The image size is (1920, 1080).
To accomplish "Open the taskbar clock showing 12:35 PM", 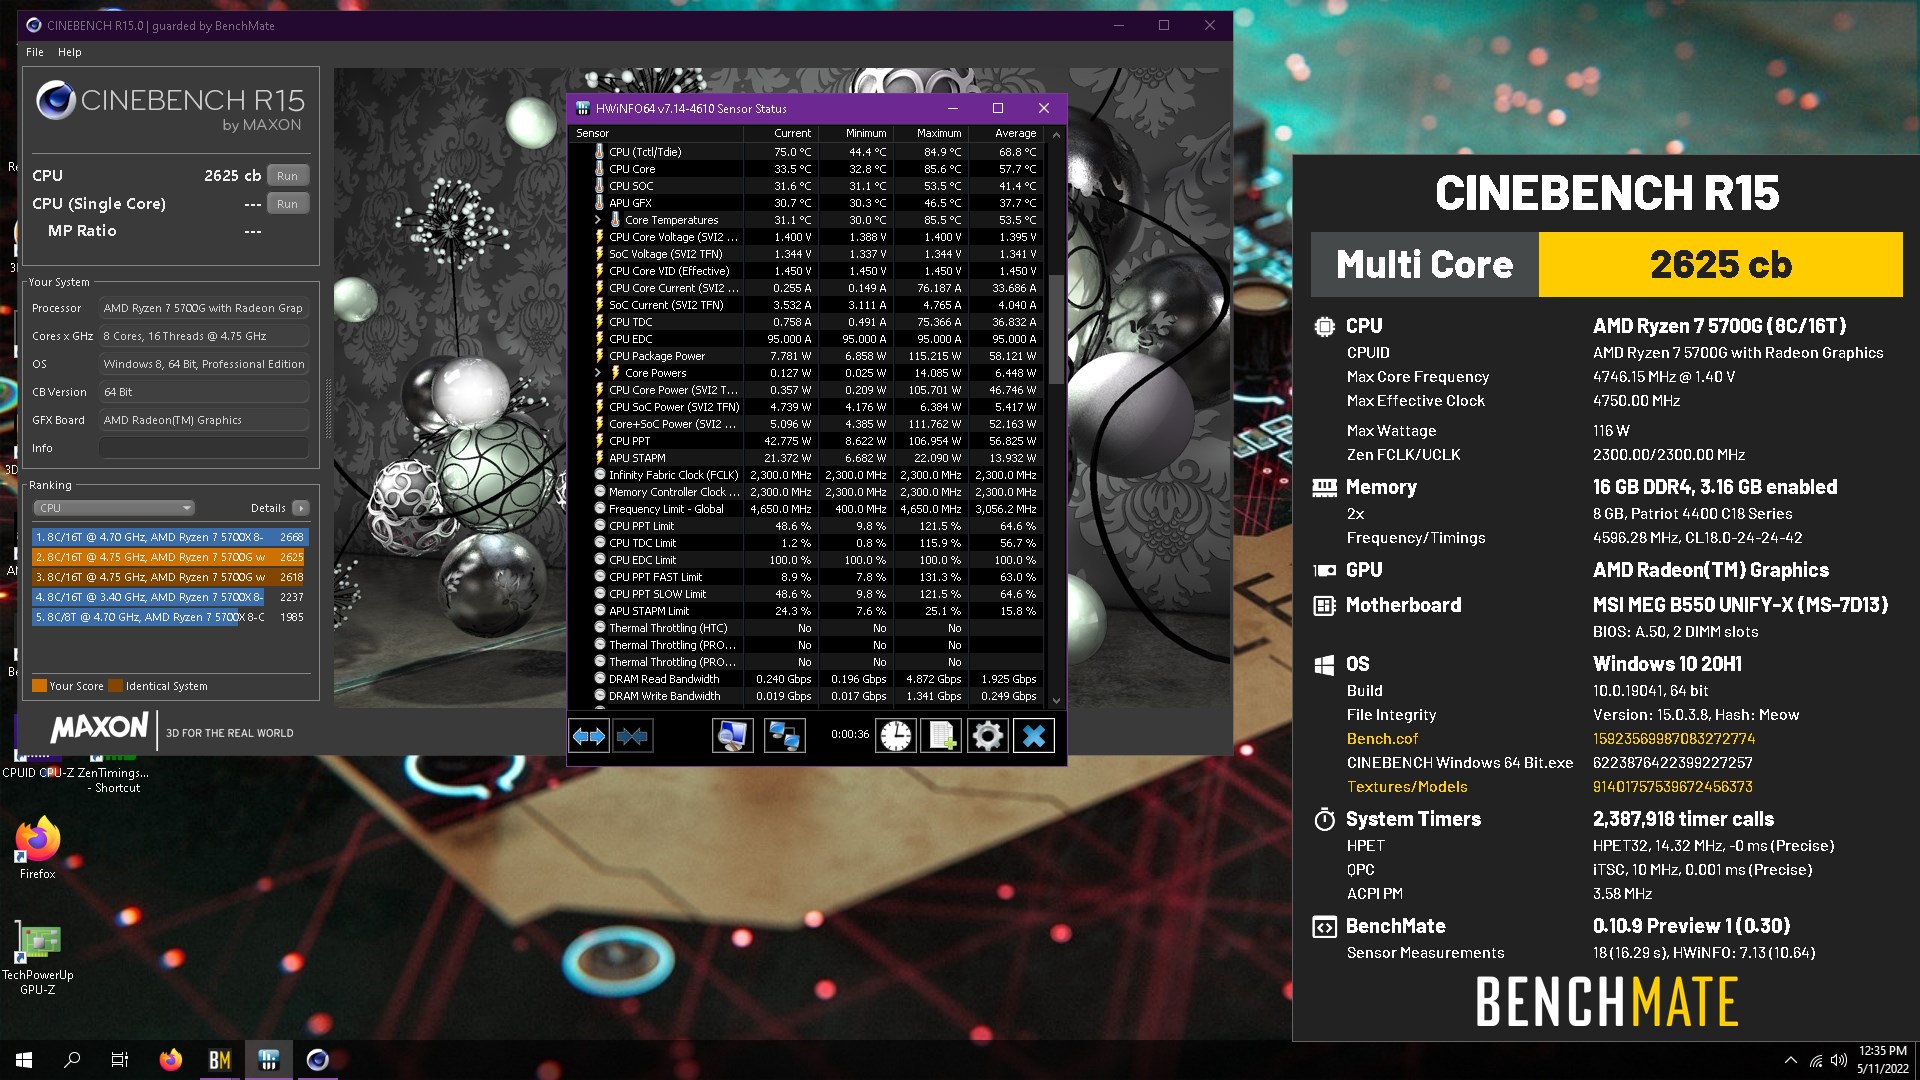I will pos(1882,1060).
